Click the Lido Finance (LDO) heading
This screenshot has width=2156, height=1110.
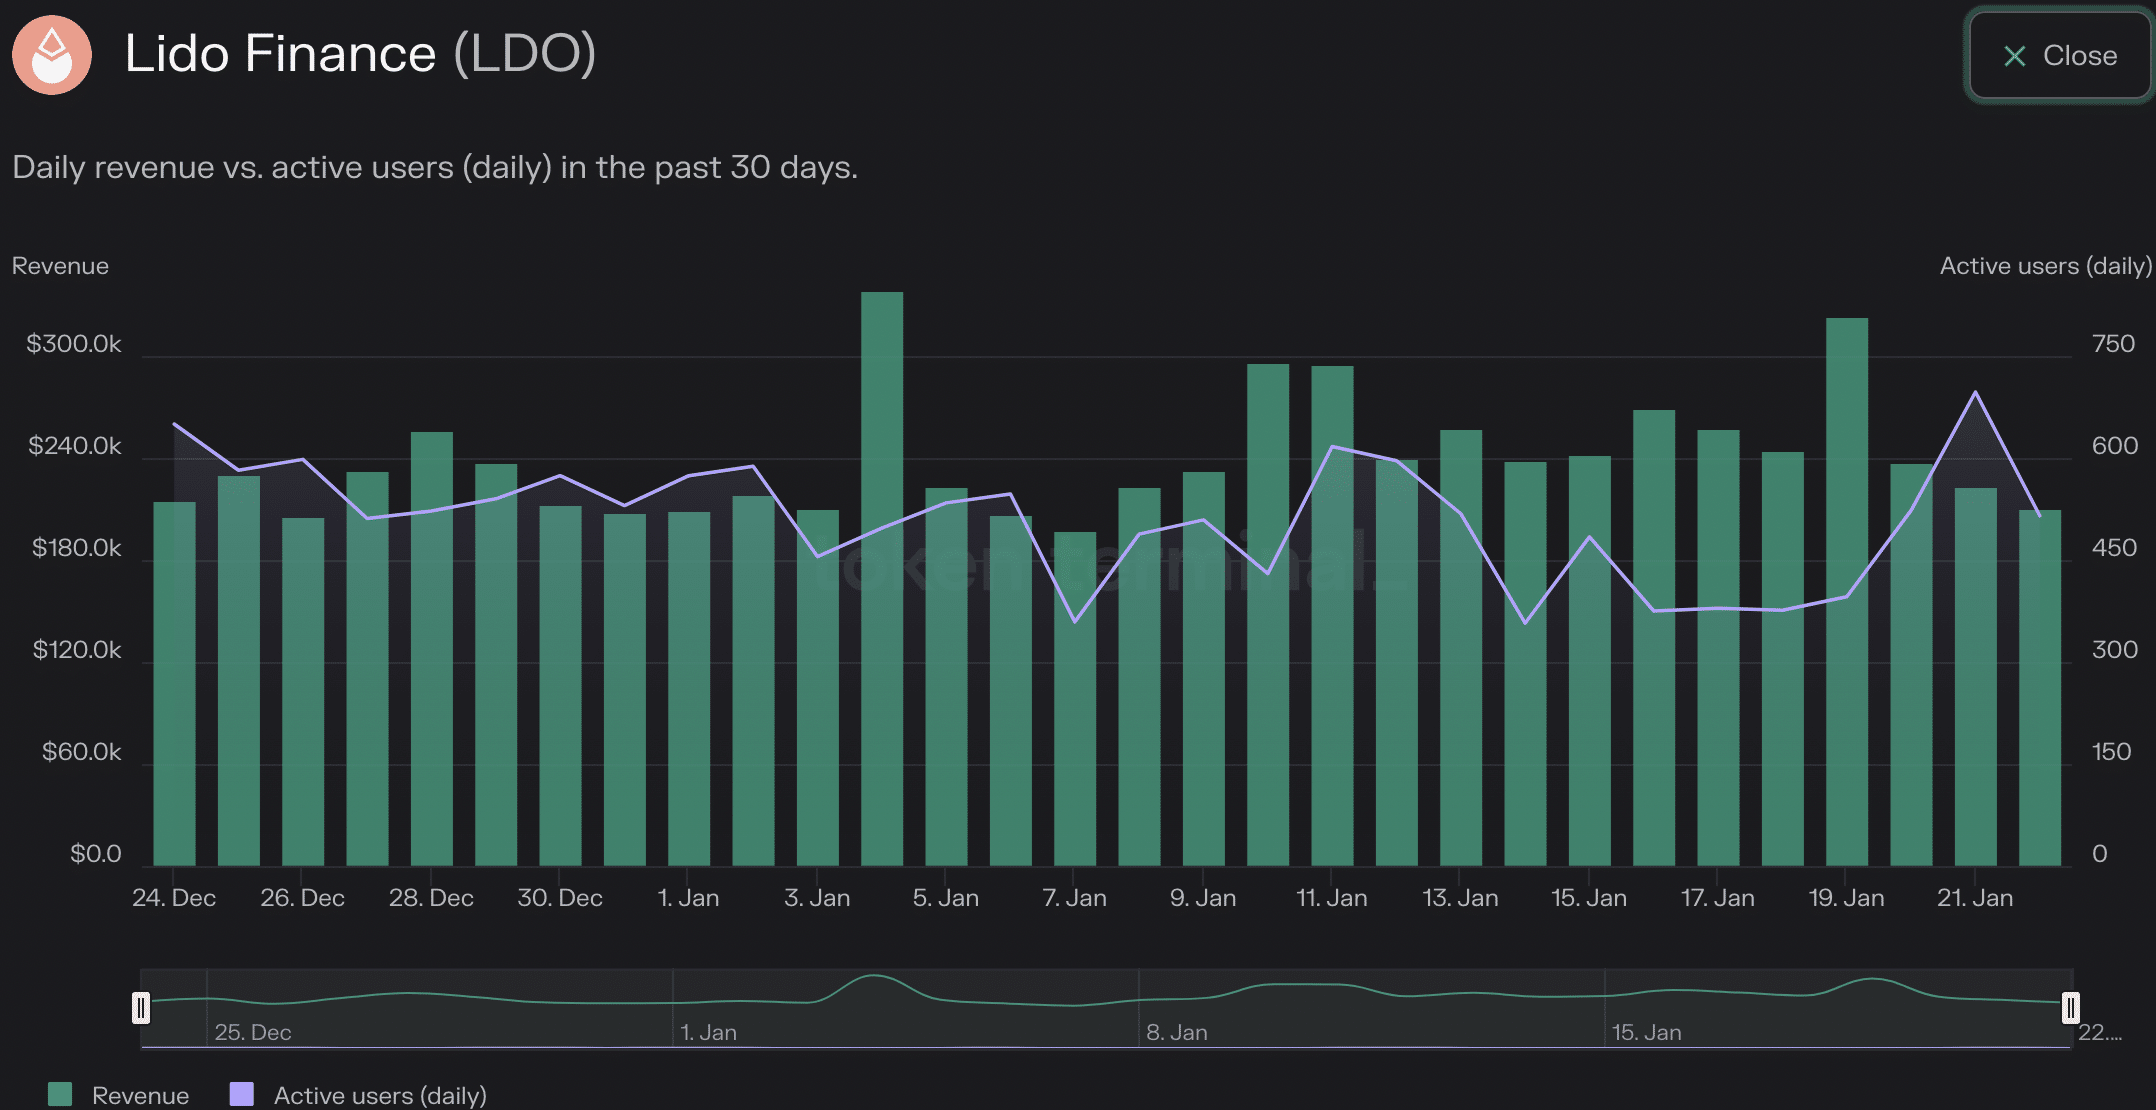click(x=360, y=54)
